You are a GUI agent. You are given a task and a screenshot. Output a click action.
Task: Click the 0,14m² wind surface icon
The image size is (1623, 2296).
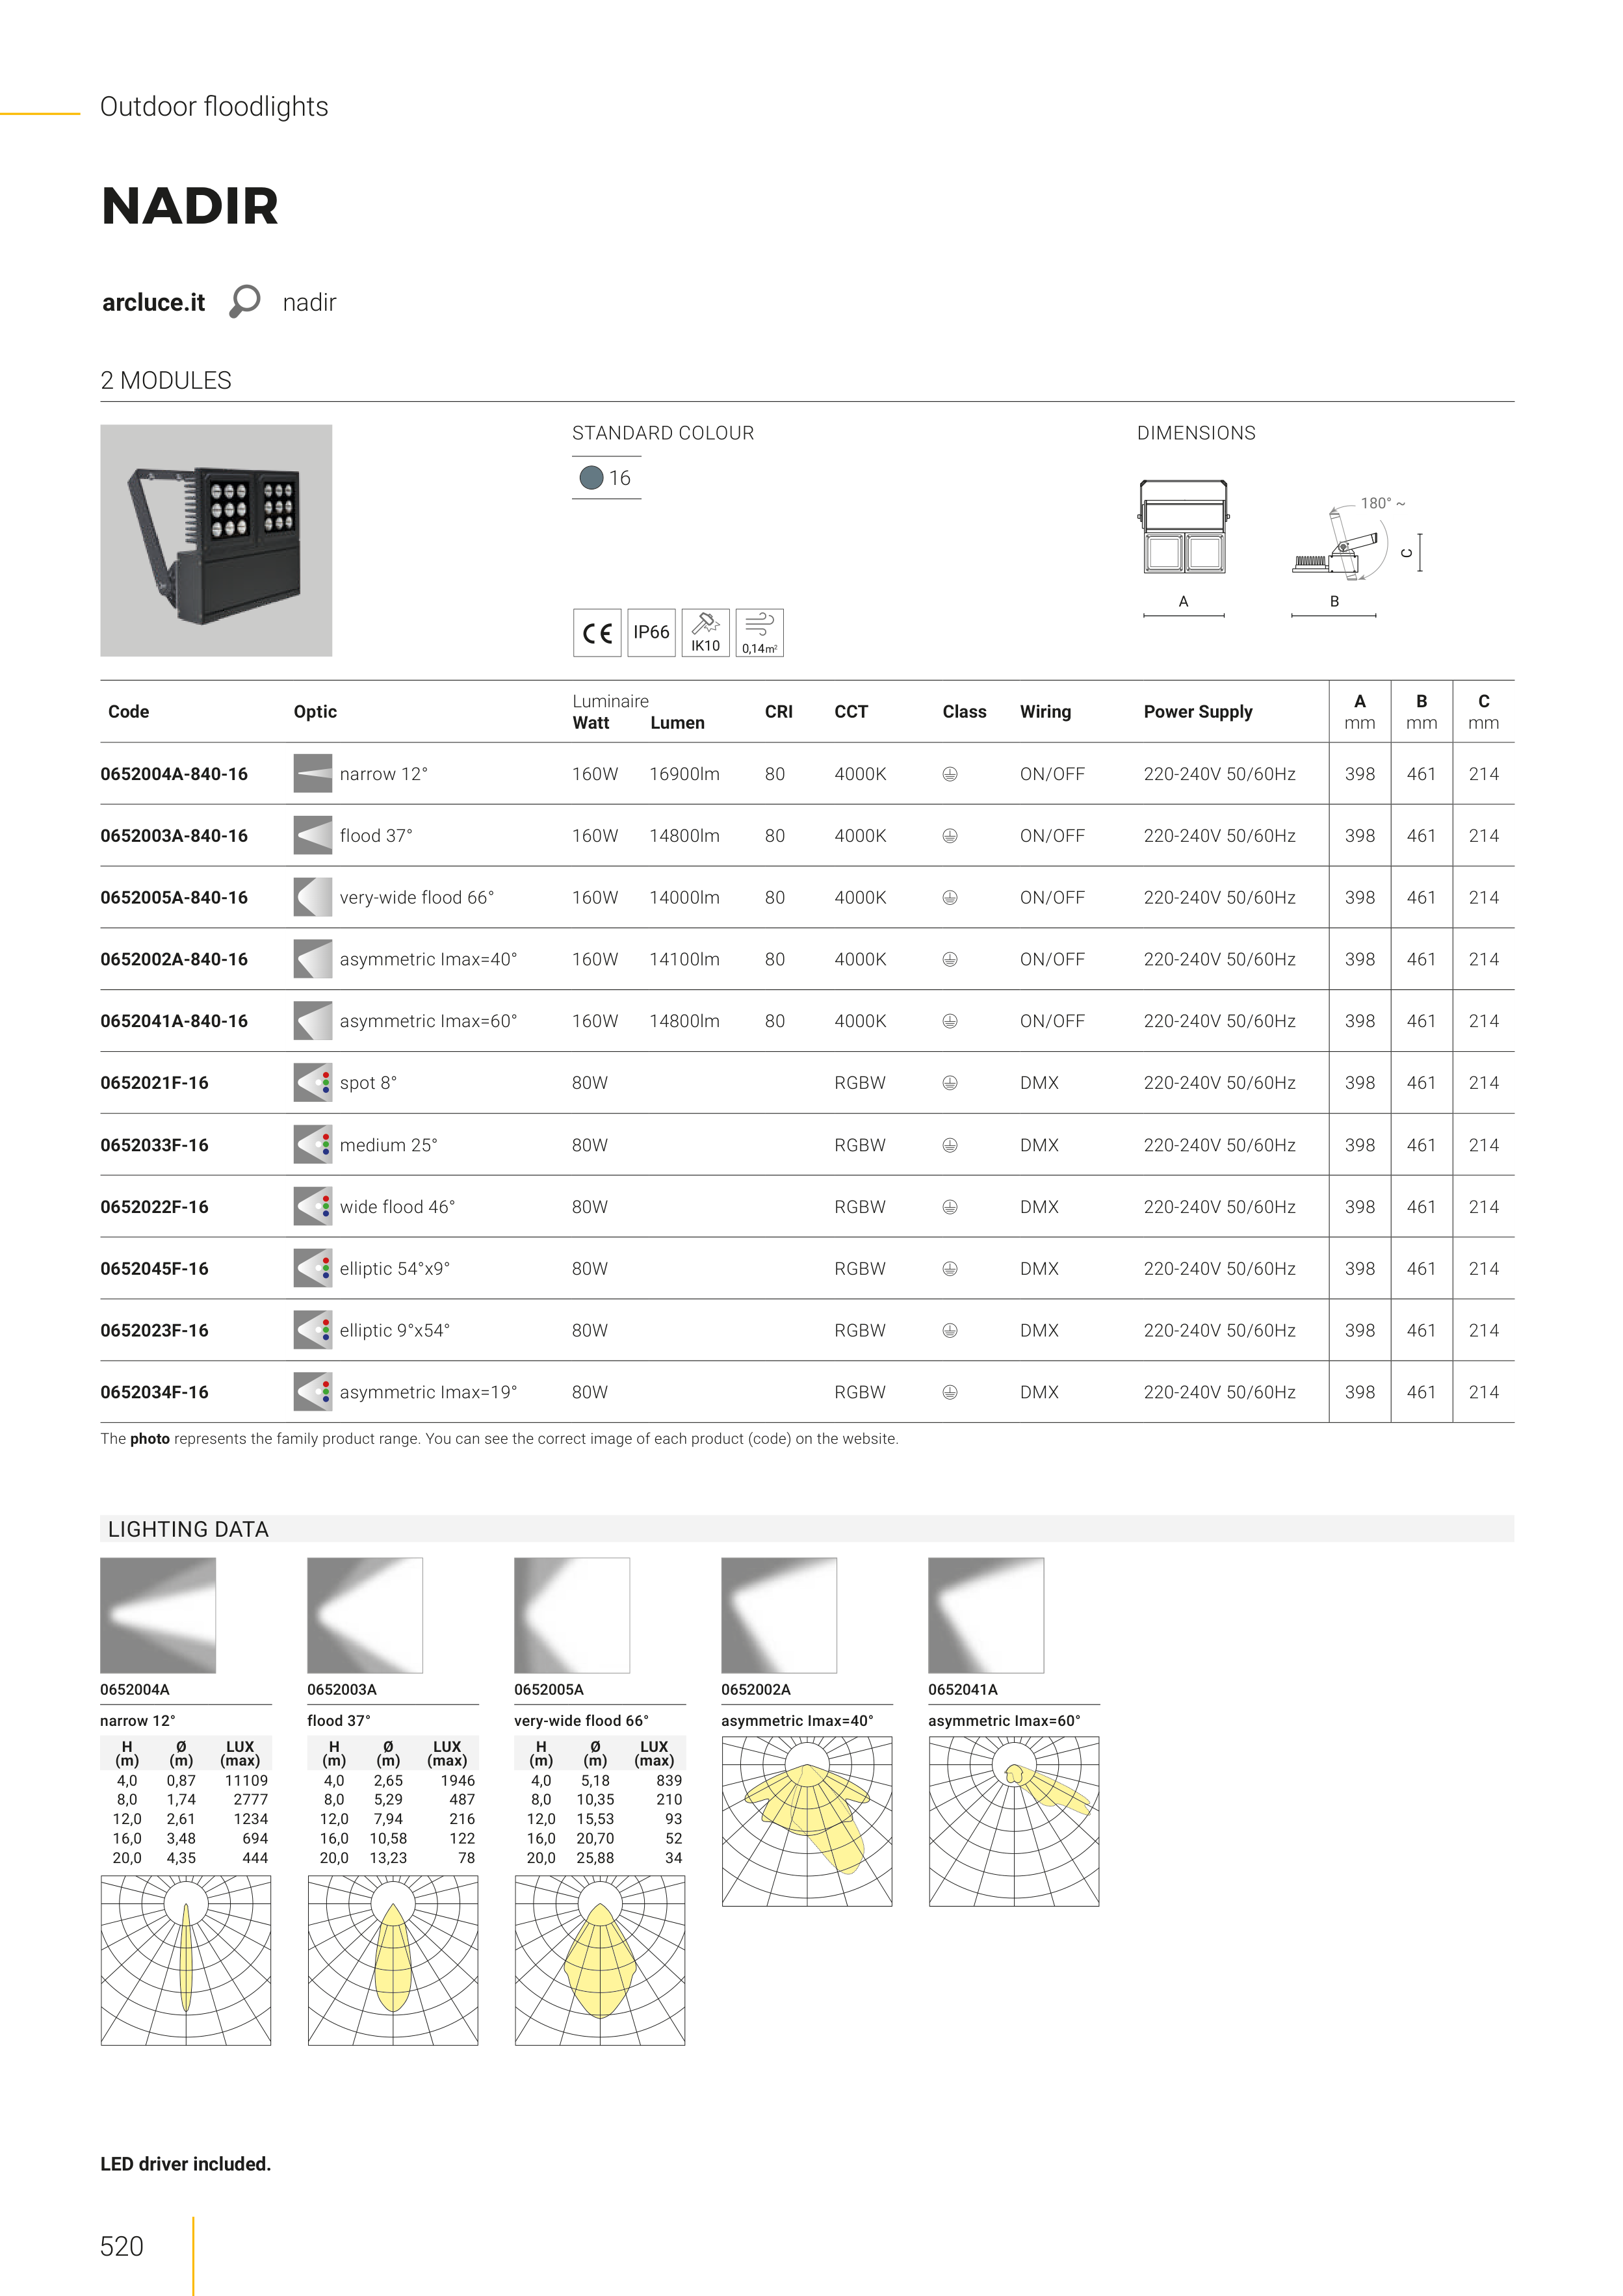tap(759, 633)
